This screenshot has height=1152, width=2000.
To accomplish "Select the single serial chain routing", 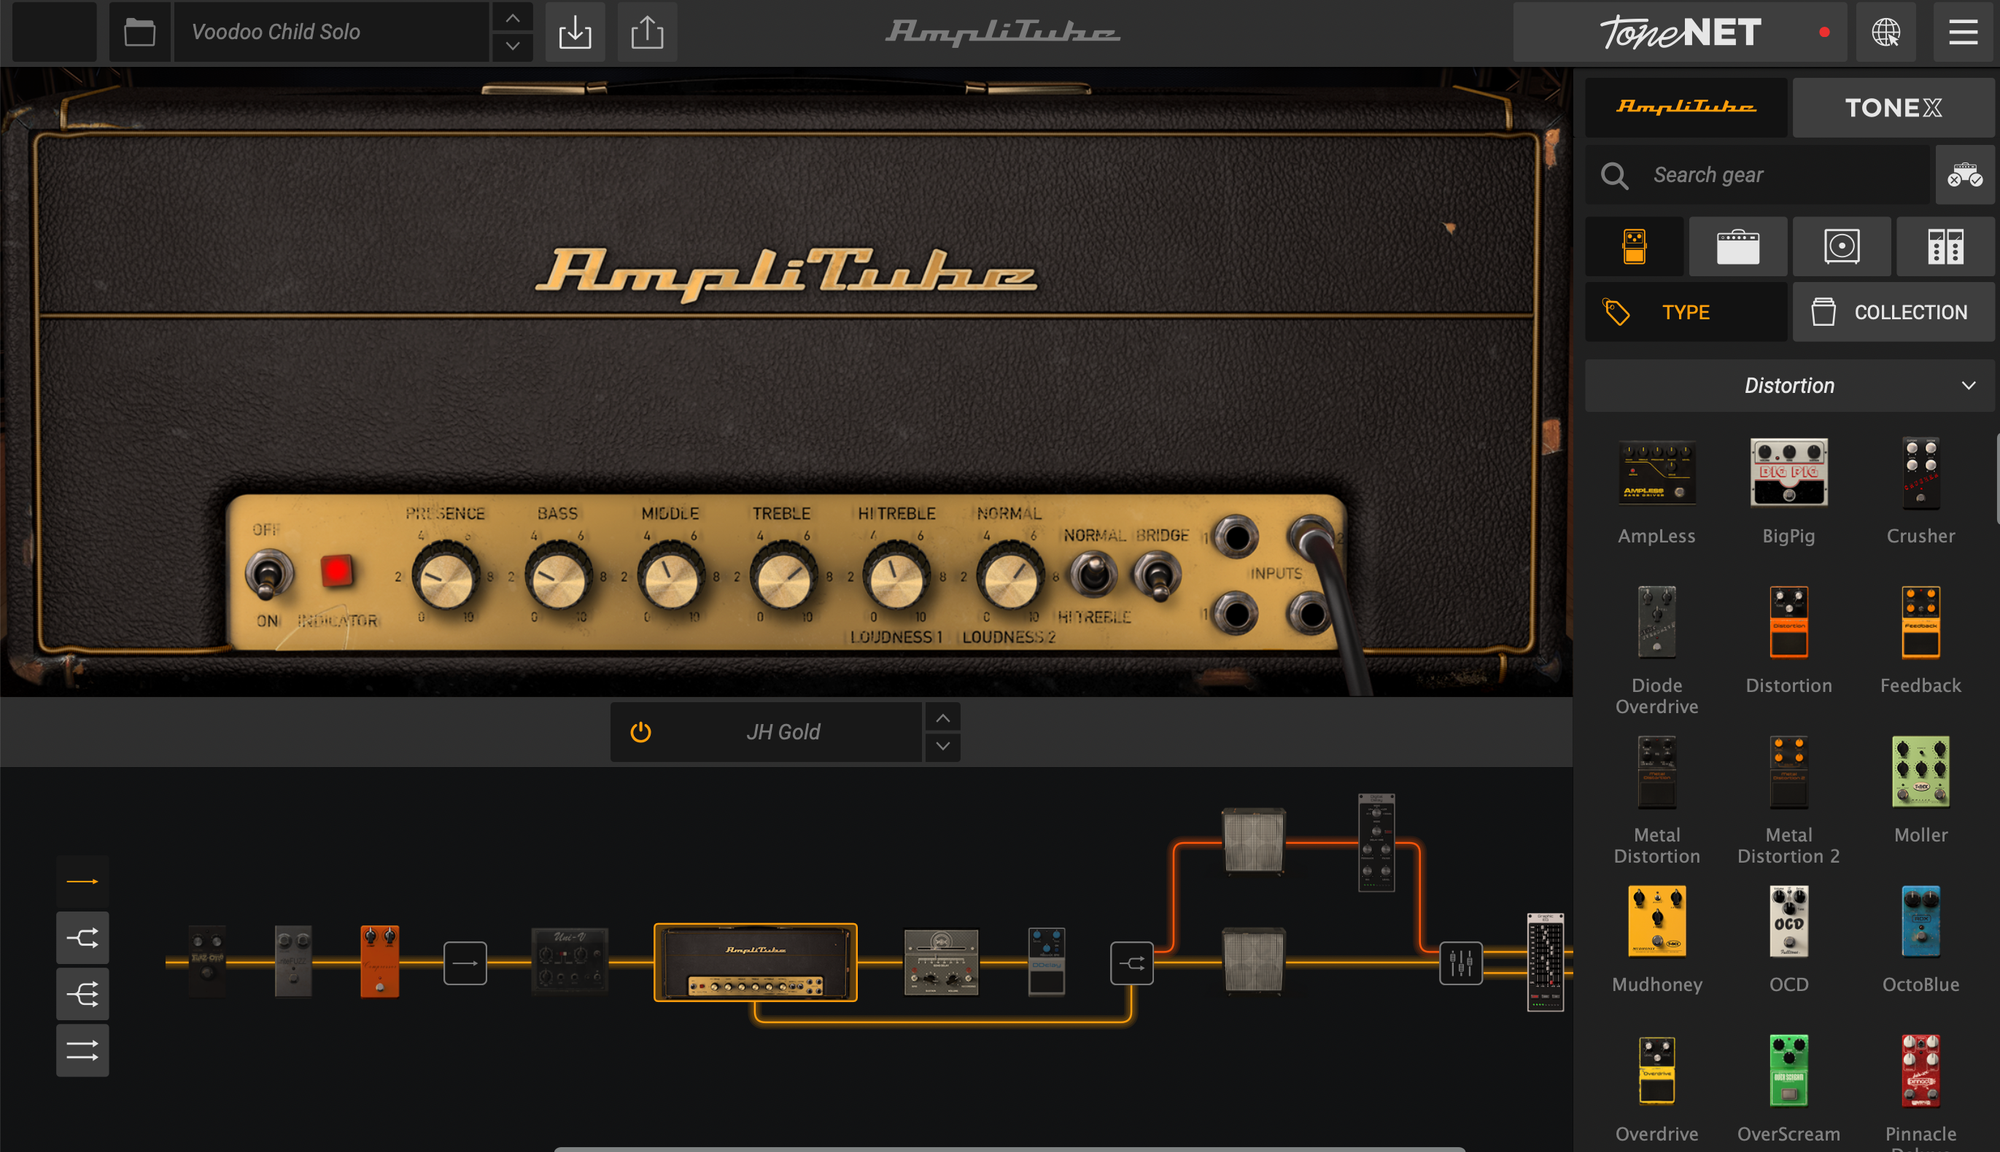I will pyautogui.click(x=82, y=882).
